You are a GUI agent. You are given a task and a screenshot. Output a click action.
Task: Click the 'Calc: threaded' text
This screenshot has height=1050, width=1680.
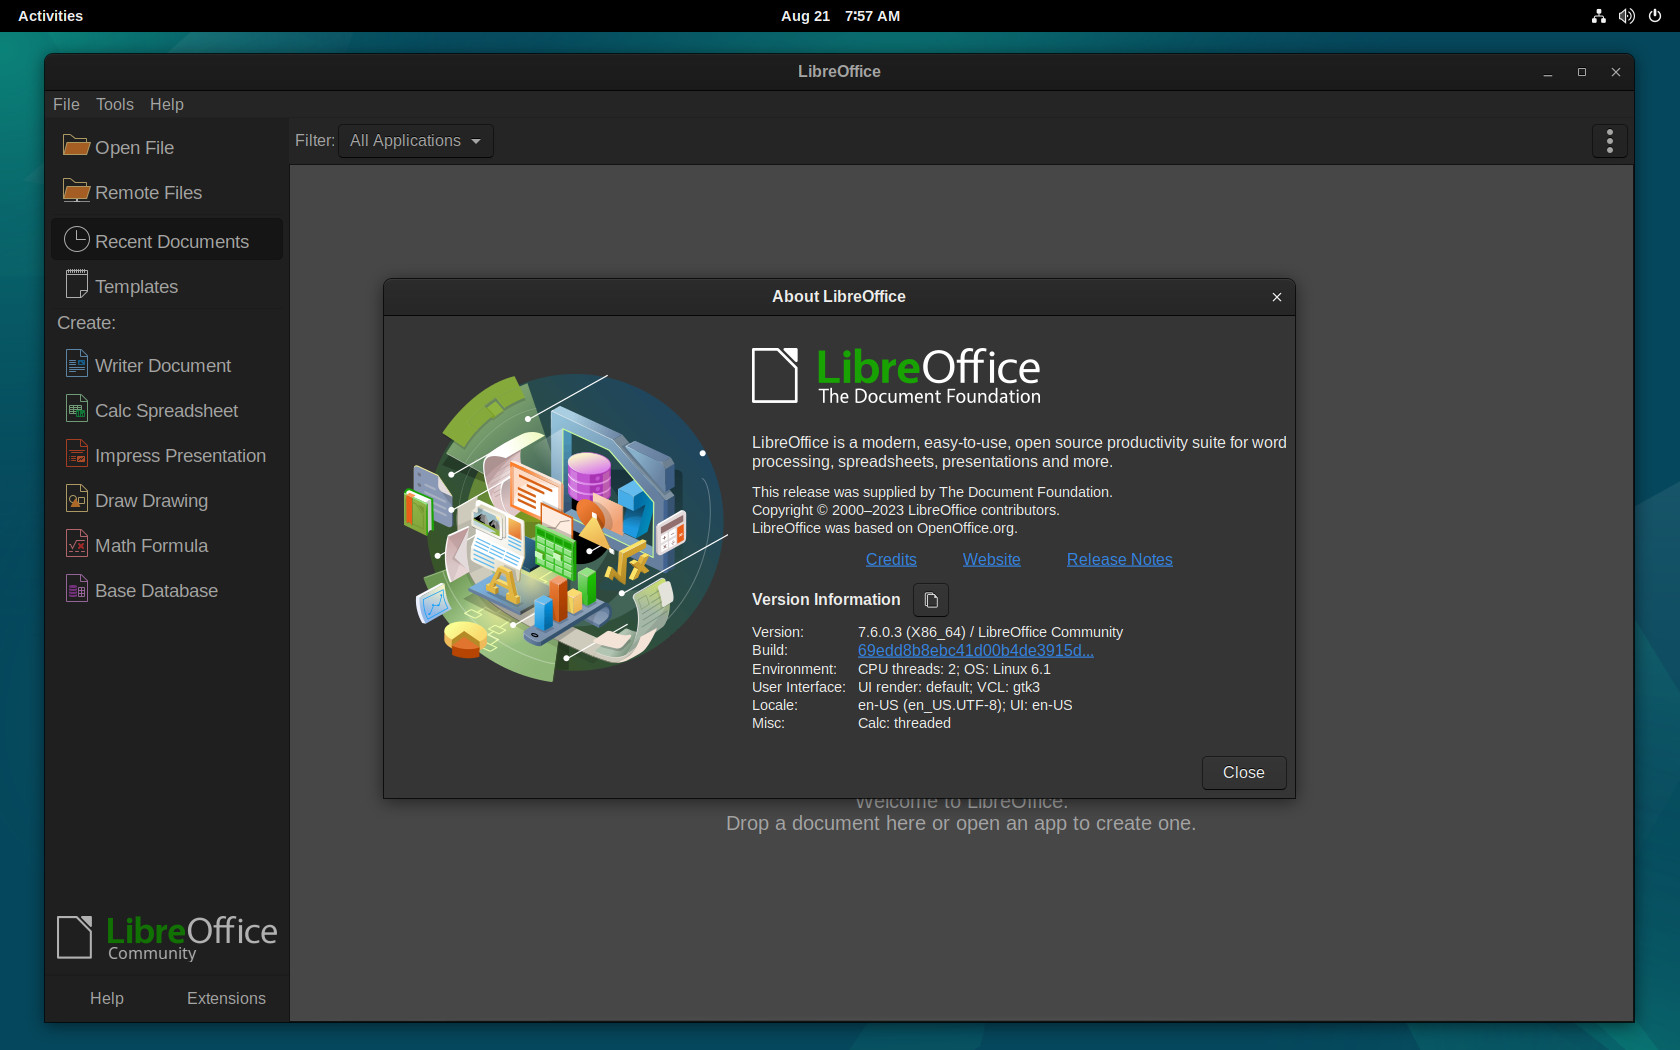(x=904, y=723)
